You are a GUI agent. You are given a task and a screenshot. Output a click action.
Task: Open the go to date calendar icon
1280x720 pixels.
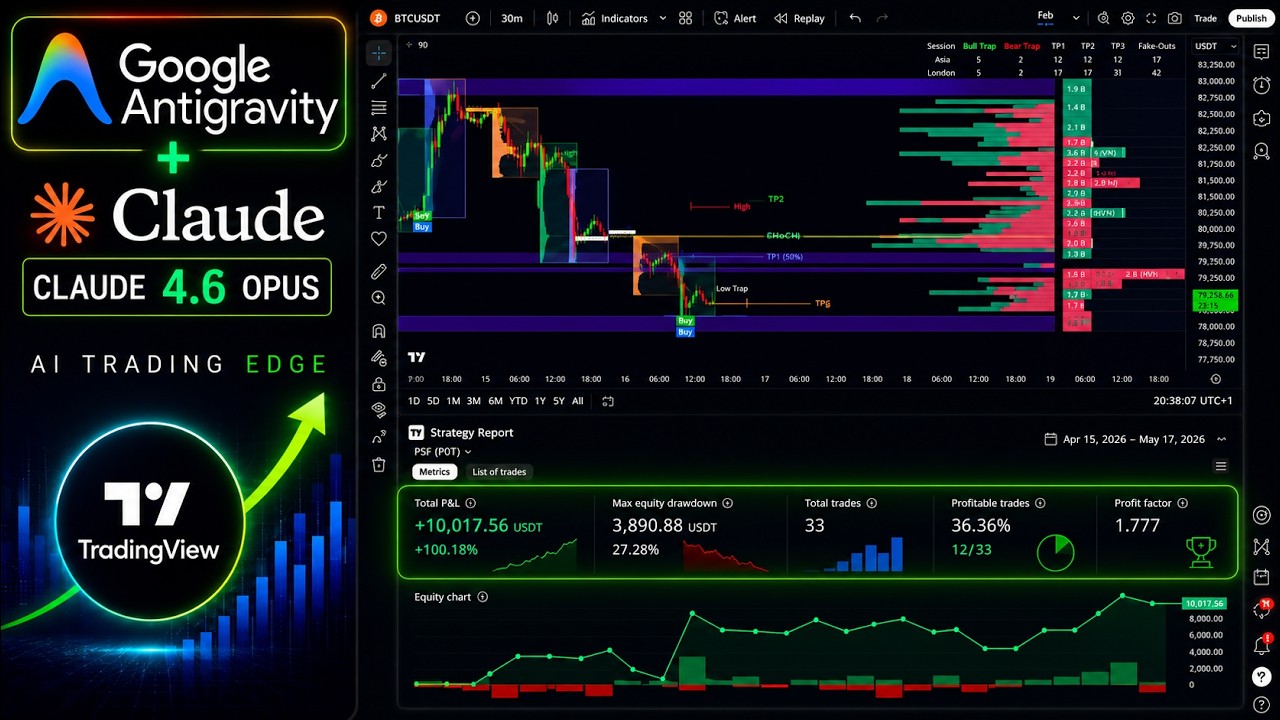(607, 401)
